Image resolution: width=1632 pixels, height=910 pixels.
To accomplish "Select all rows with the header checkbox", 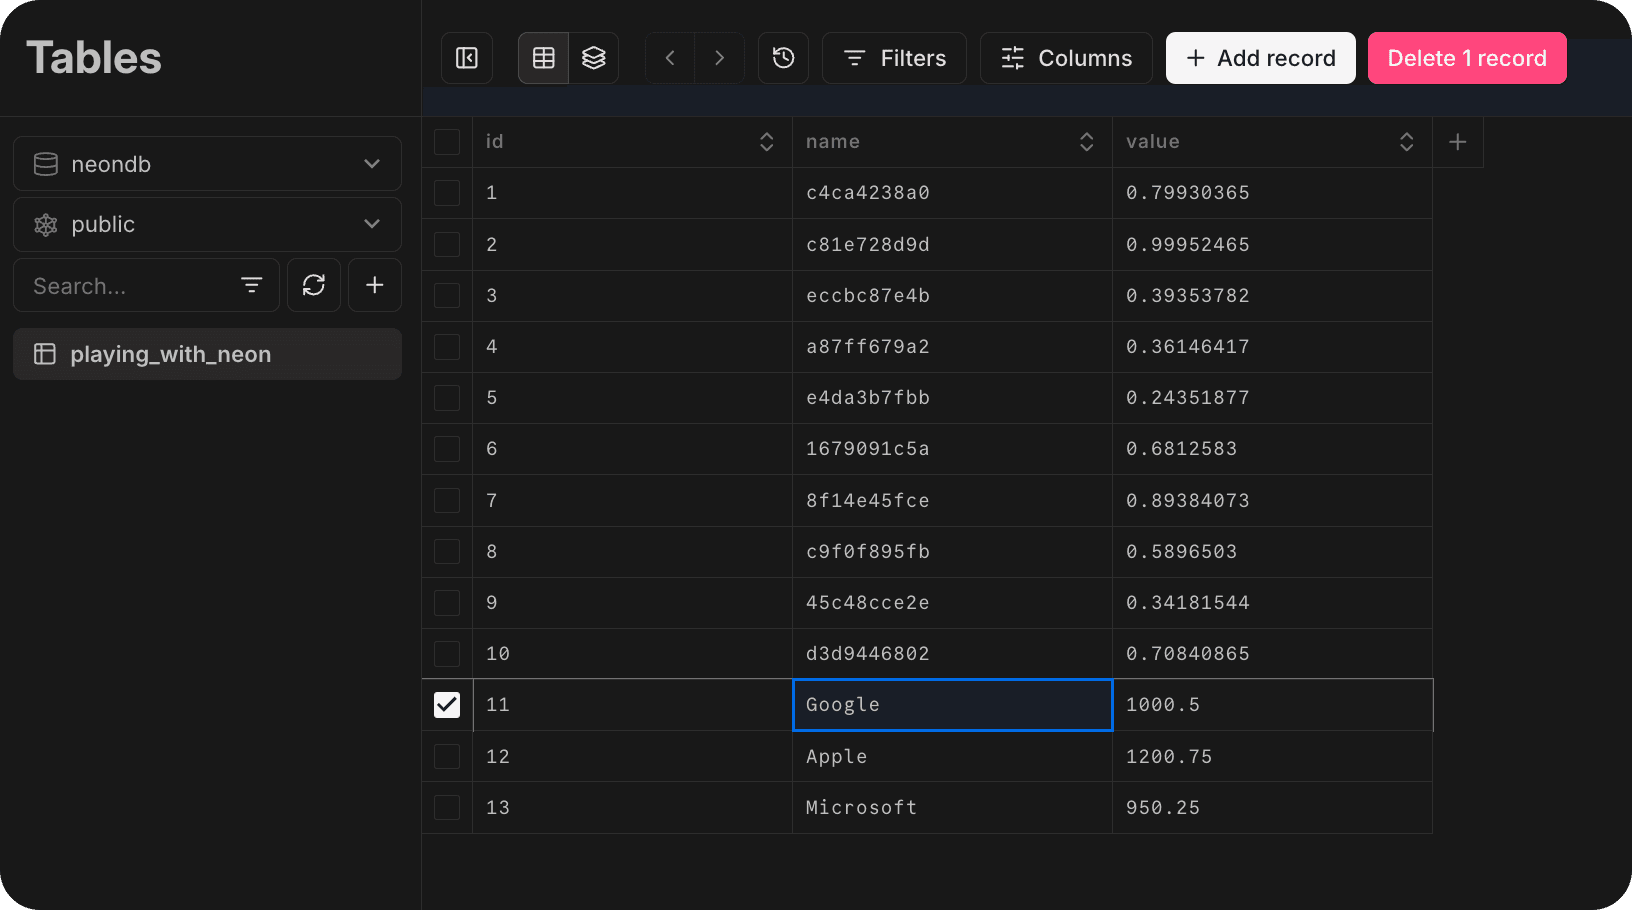I will tap(446, 141).
